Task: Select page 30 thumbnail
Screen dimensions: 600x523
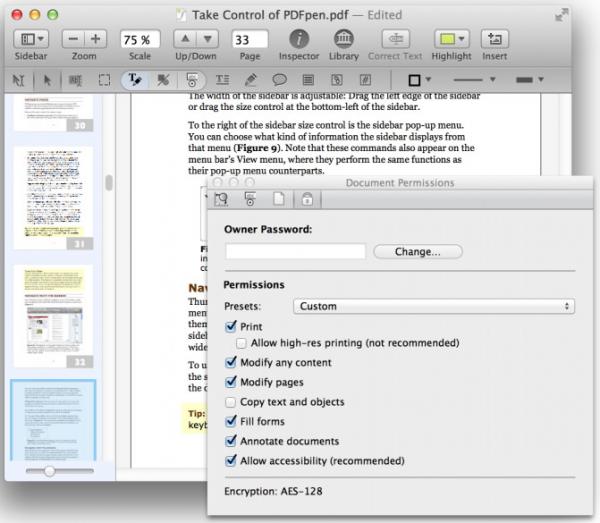Action: point(53,113)
